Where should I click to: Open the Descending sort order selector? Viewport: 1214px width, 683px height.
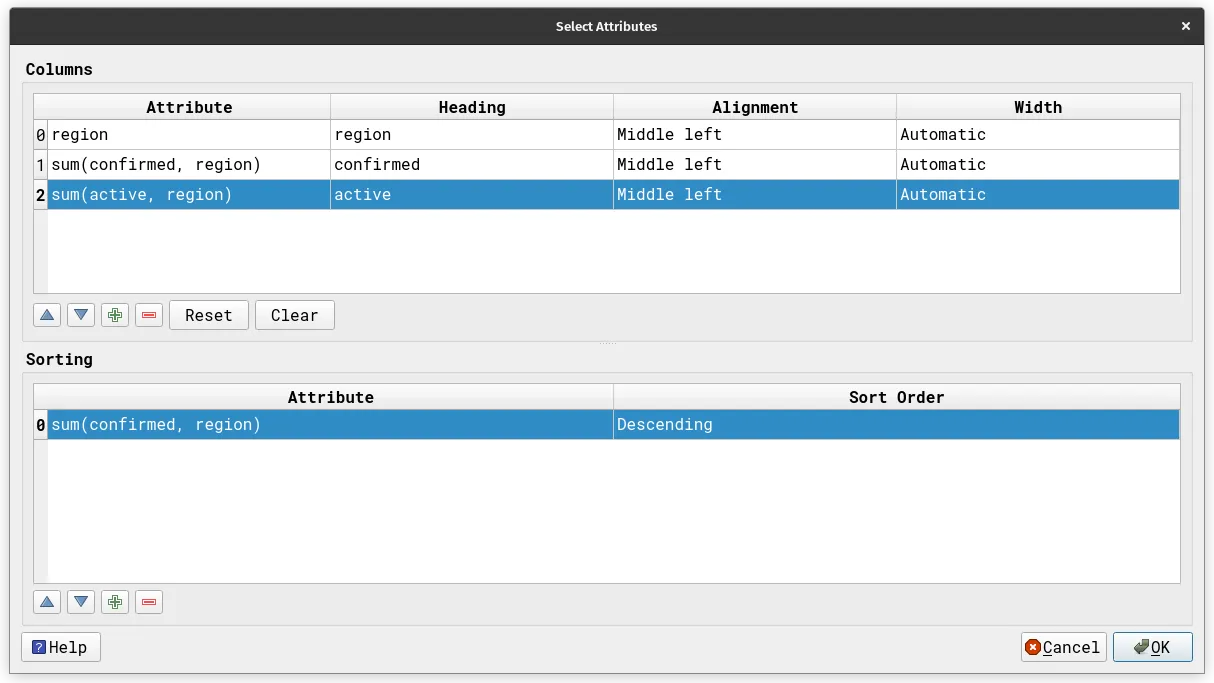tap(895, 424)
